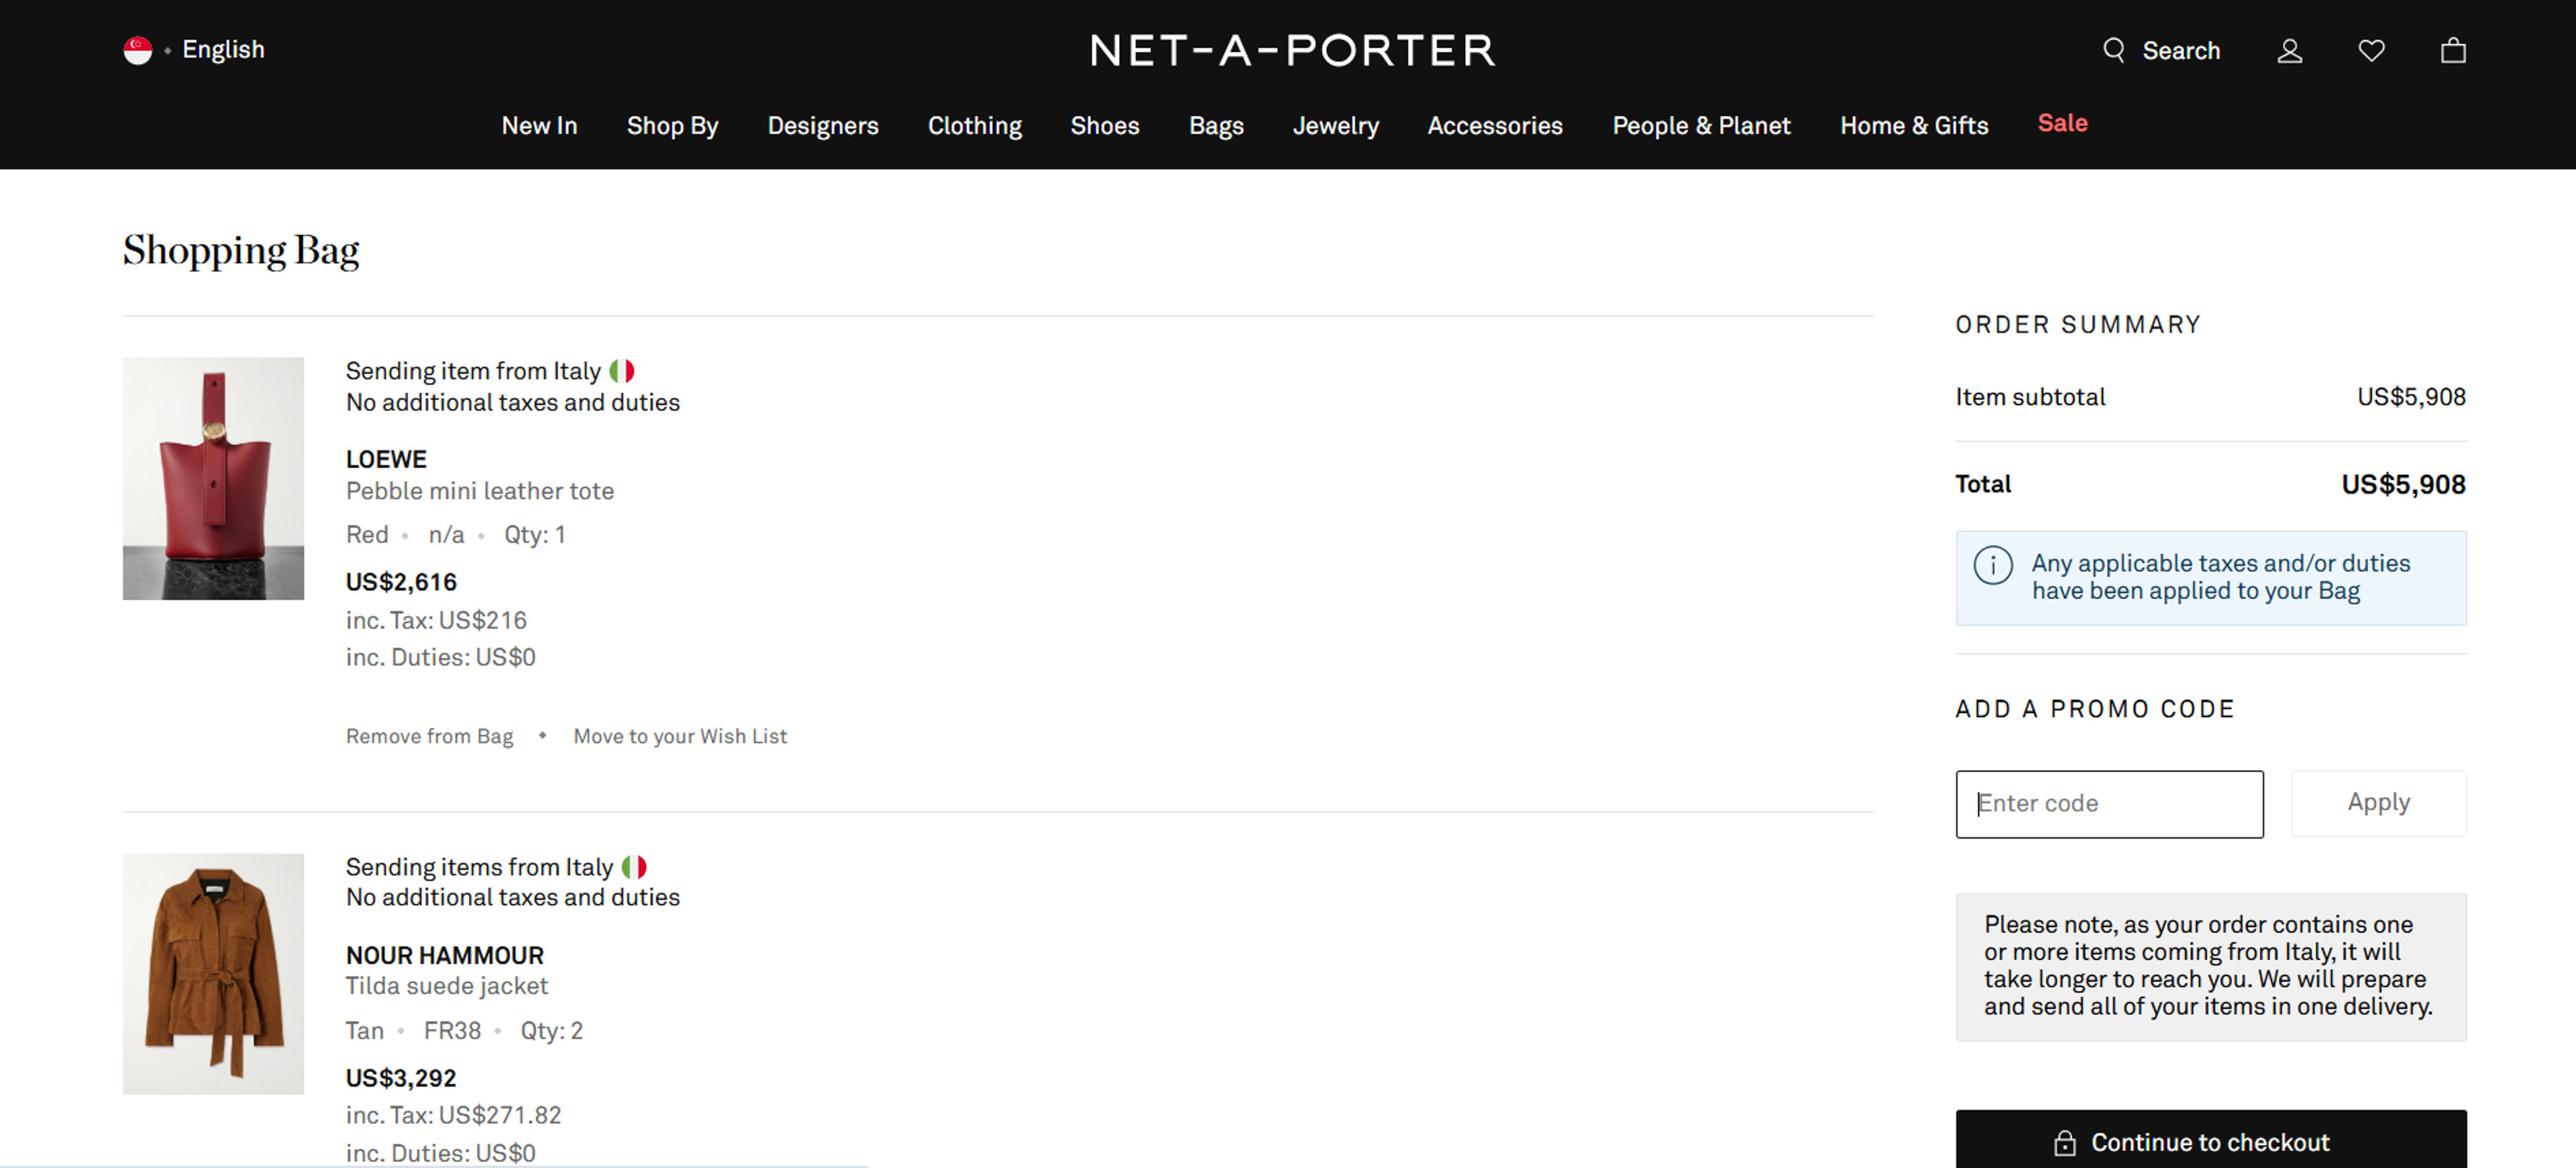The image size is (2576, 1168).
Task: Click 'inc. Tax: US$271.82' text
Action: click(454, 1115)
